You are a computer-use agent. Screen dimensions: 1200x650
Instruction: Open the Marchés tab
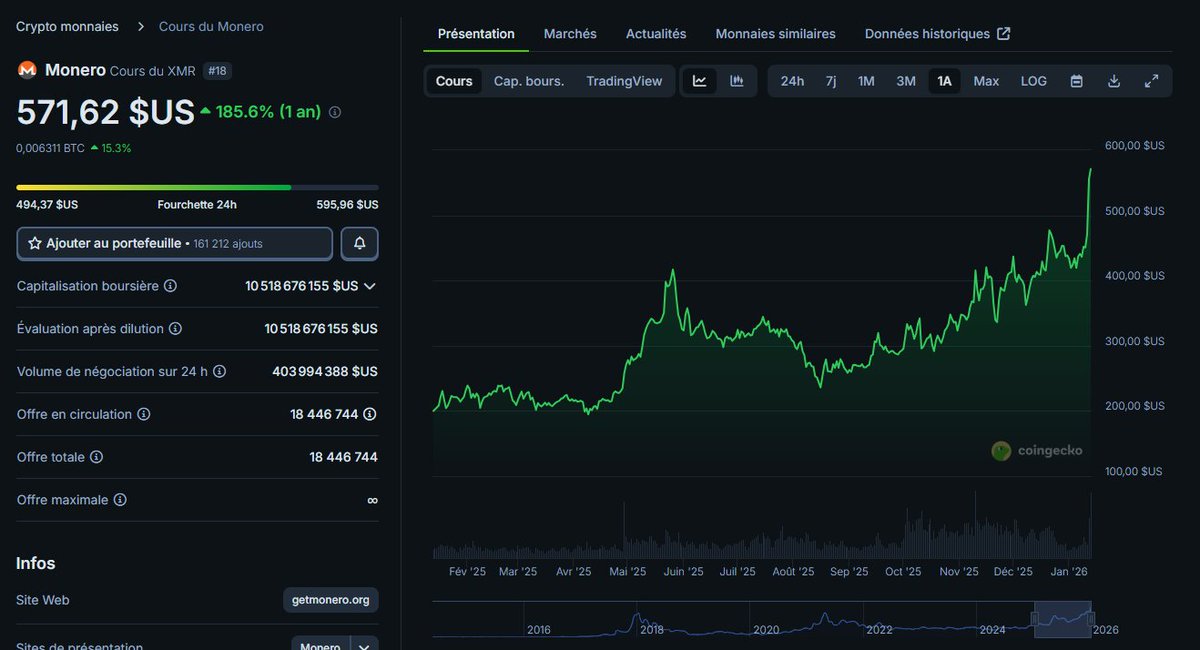pos(570,34)
